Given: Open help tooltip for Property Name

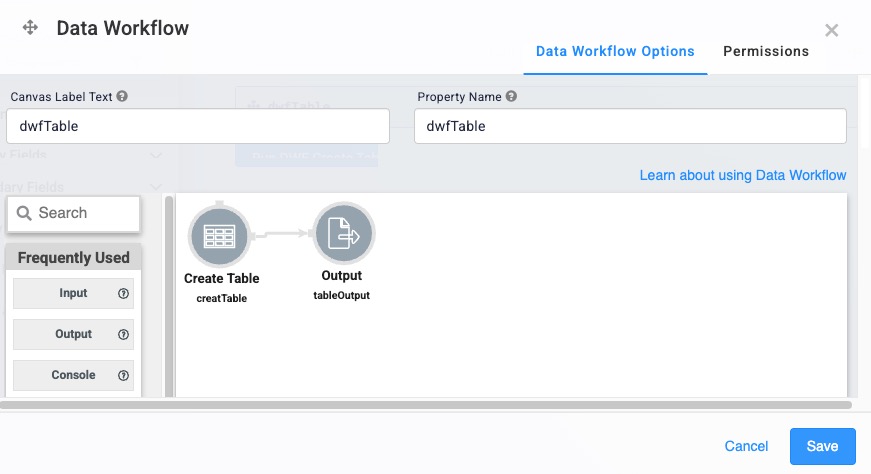Looking at the screenshot, I should 511,96.
